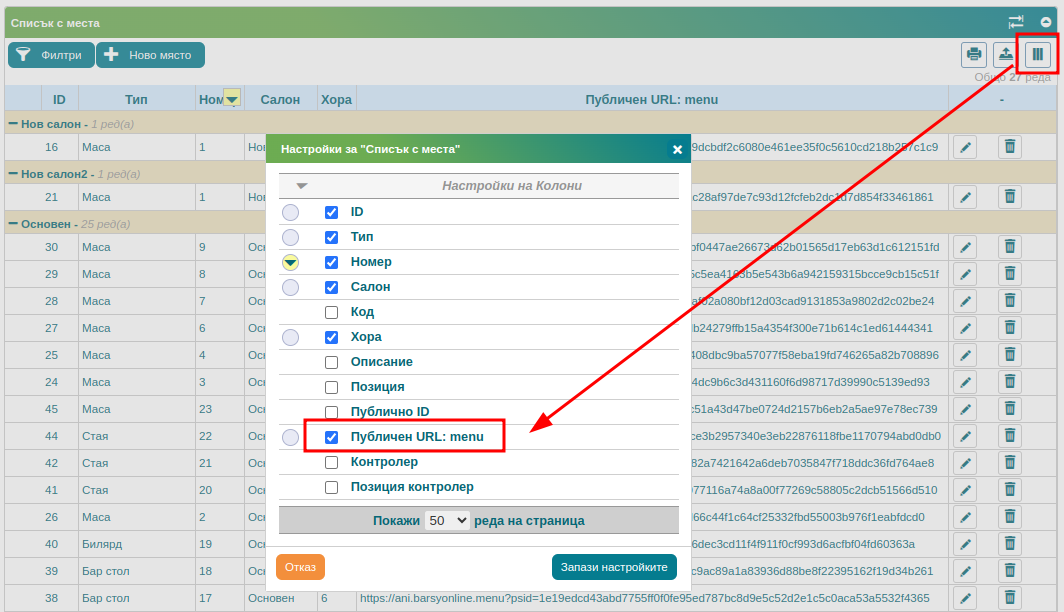Enable the Описание column checkbox

(x=331, y=362)
